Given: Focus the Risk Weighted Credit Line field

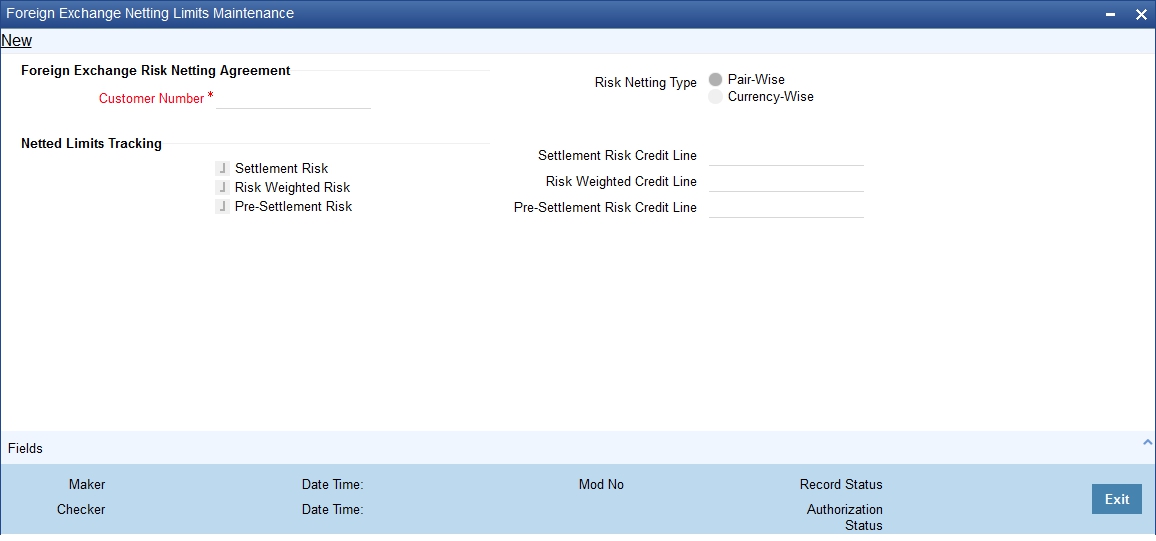Looking at the screenshot, I should tap(786, 182).
